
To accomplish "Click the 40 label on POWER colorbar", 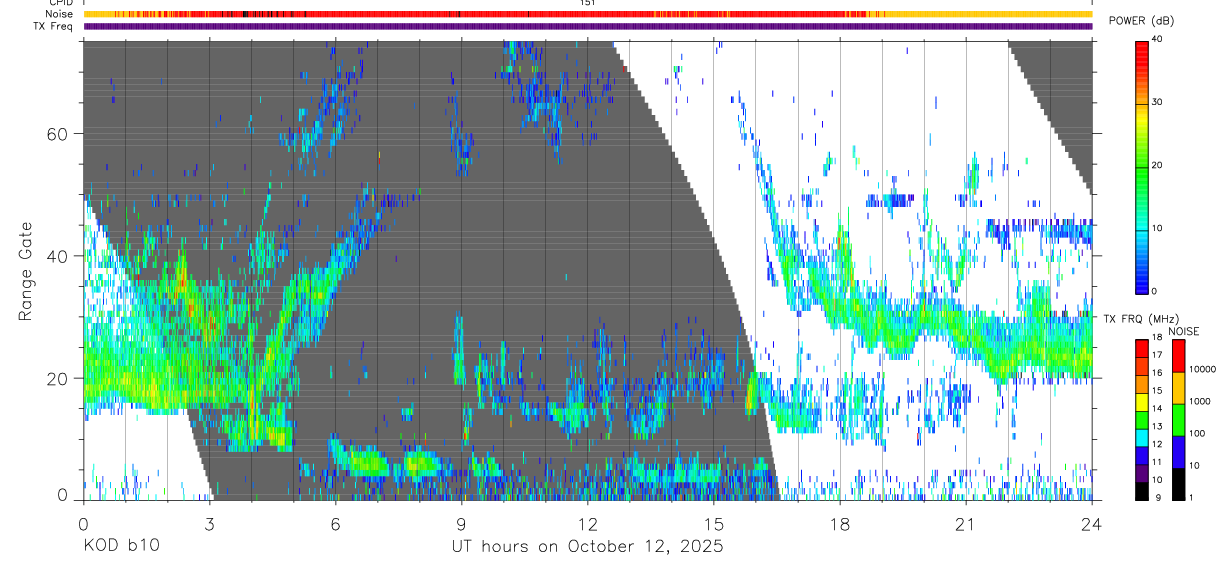I will 1158,40.
